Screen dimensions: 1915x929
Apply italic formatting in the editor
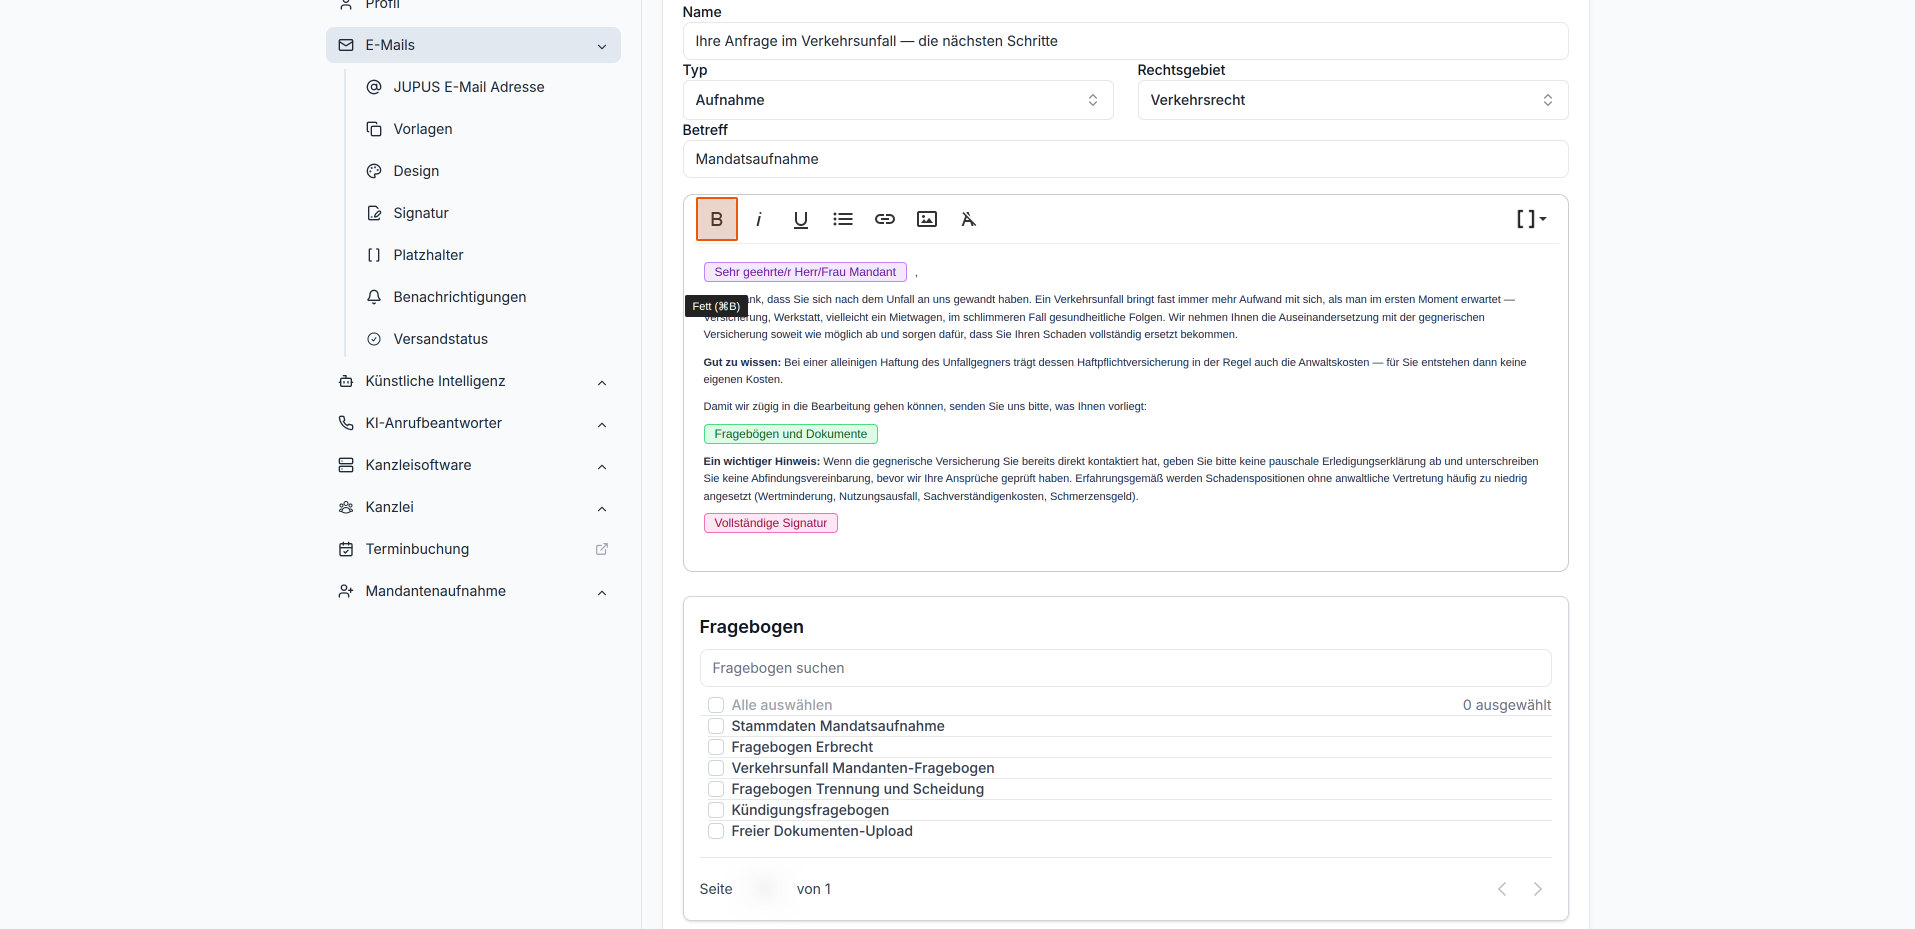coord(759,219)
